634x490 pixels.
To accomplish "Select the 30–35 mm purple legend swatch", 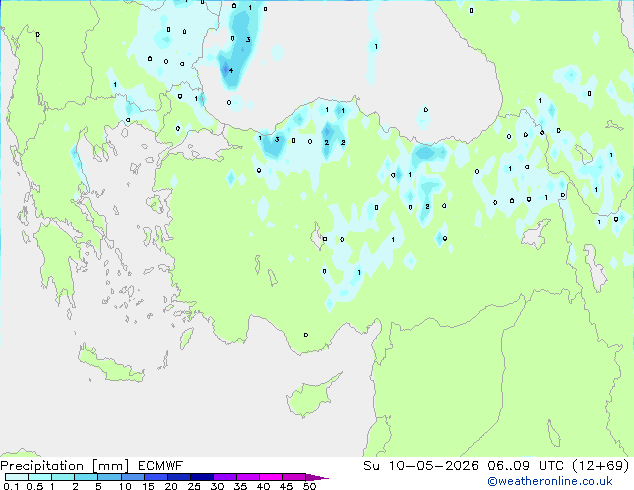I will coord(224,477).
